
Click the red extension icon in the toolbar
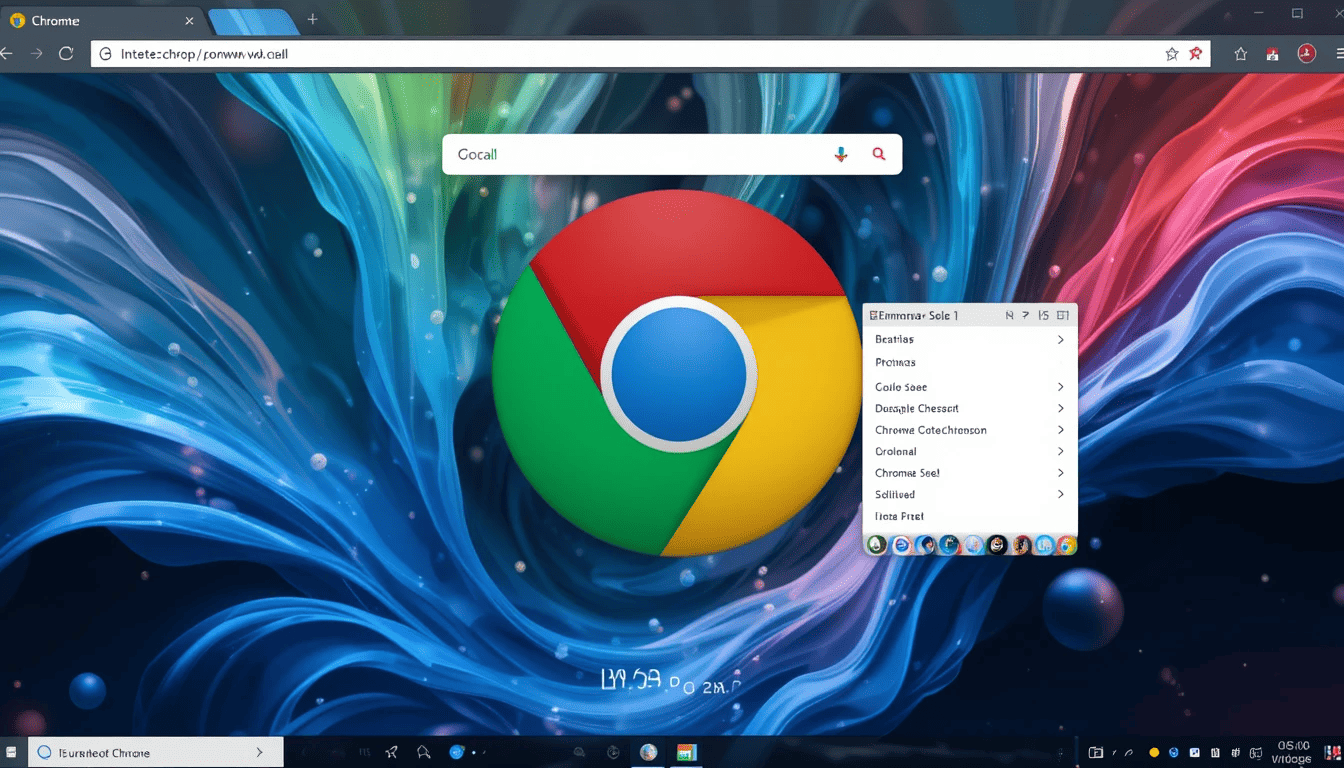pyautogui.click(x=1272, y=55)
